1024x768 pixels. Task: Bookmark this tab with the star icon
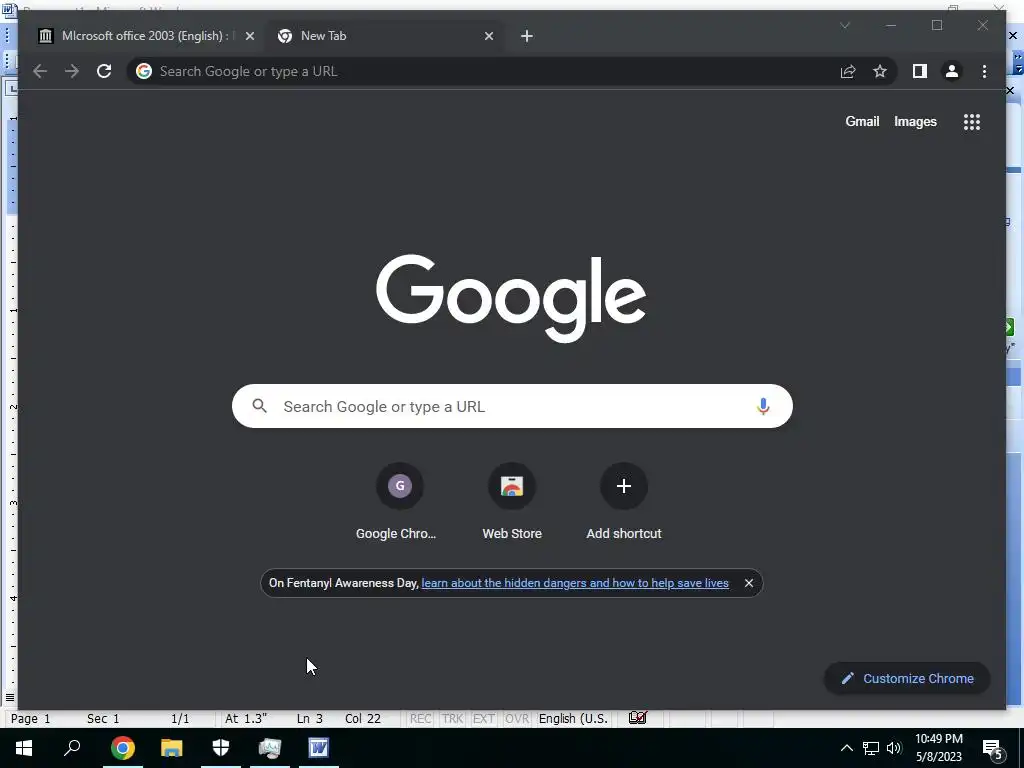point(880,71)
